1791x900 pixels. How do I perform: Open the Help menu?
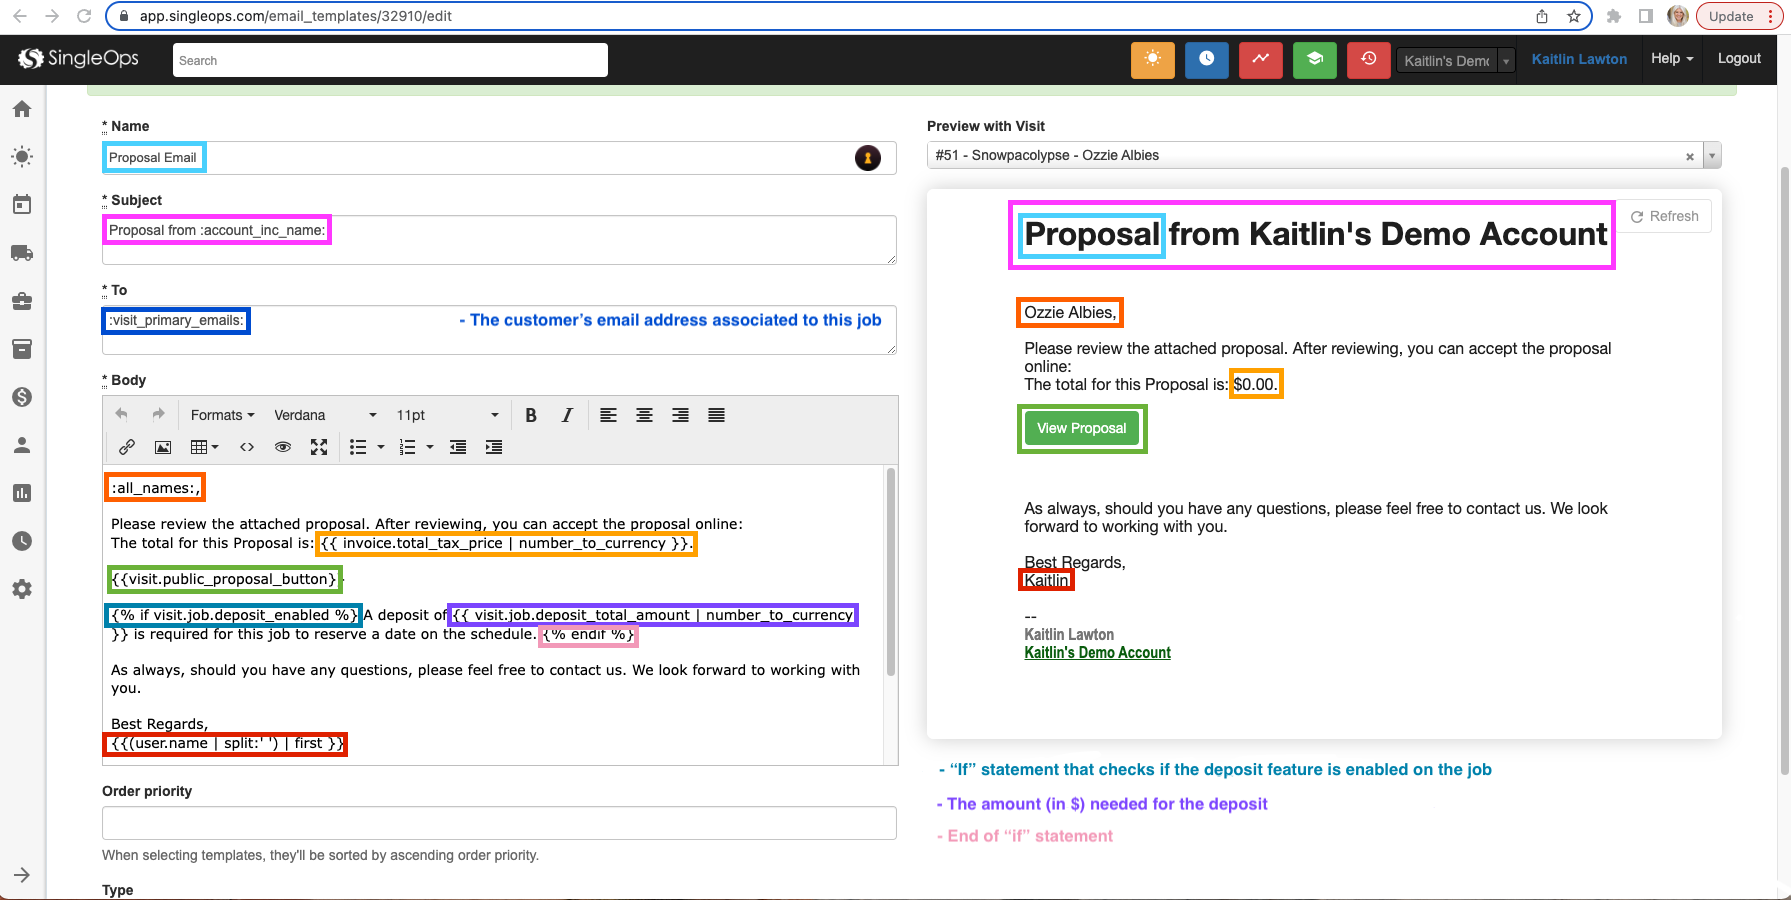(x=1671, y=59)
